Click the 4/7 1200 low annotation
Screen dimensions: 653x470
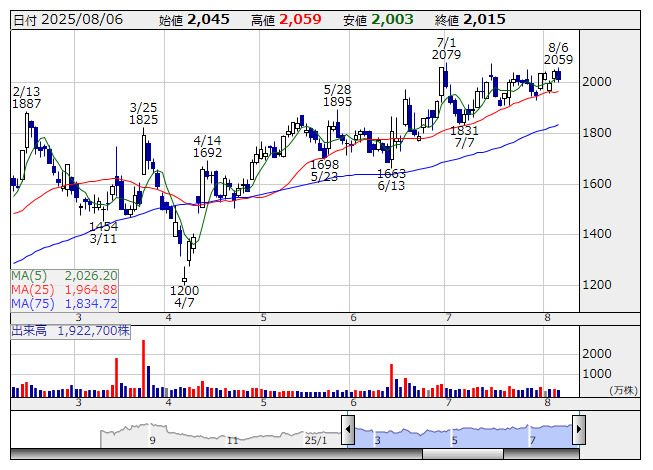[x=184, y=295]
